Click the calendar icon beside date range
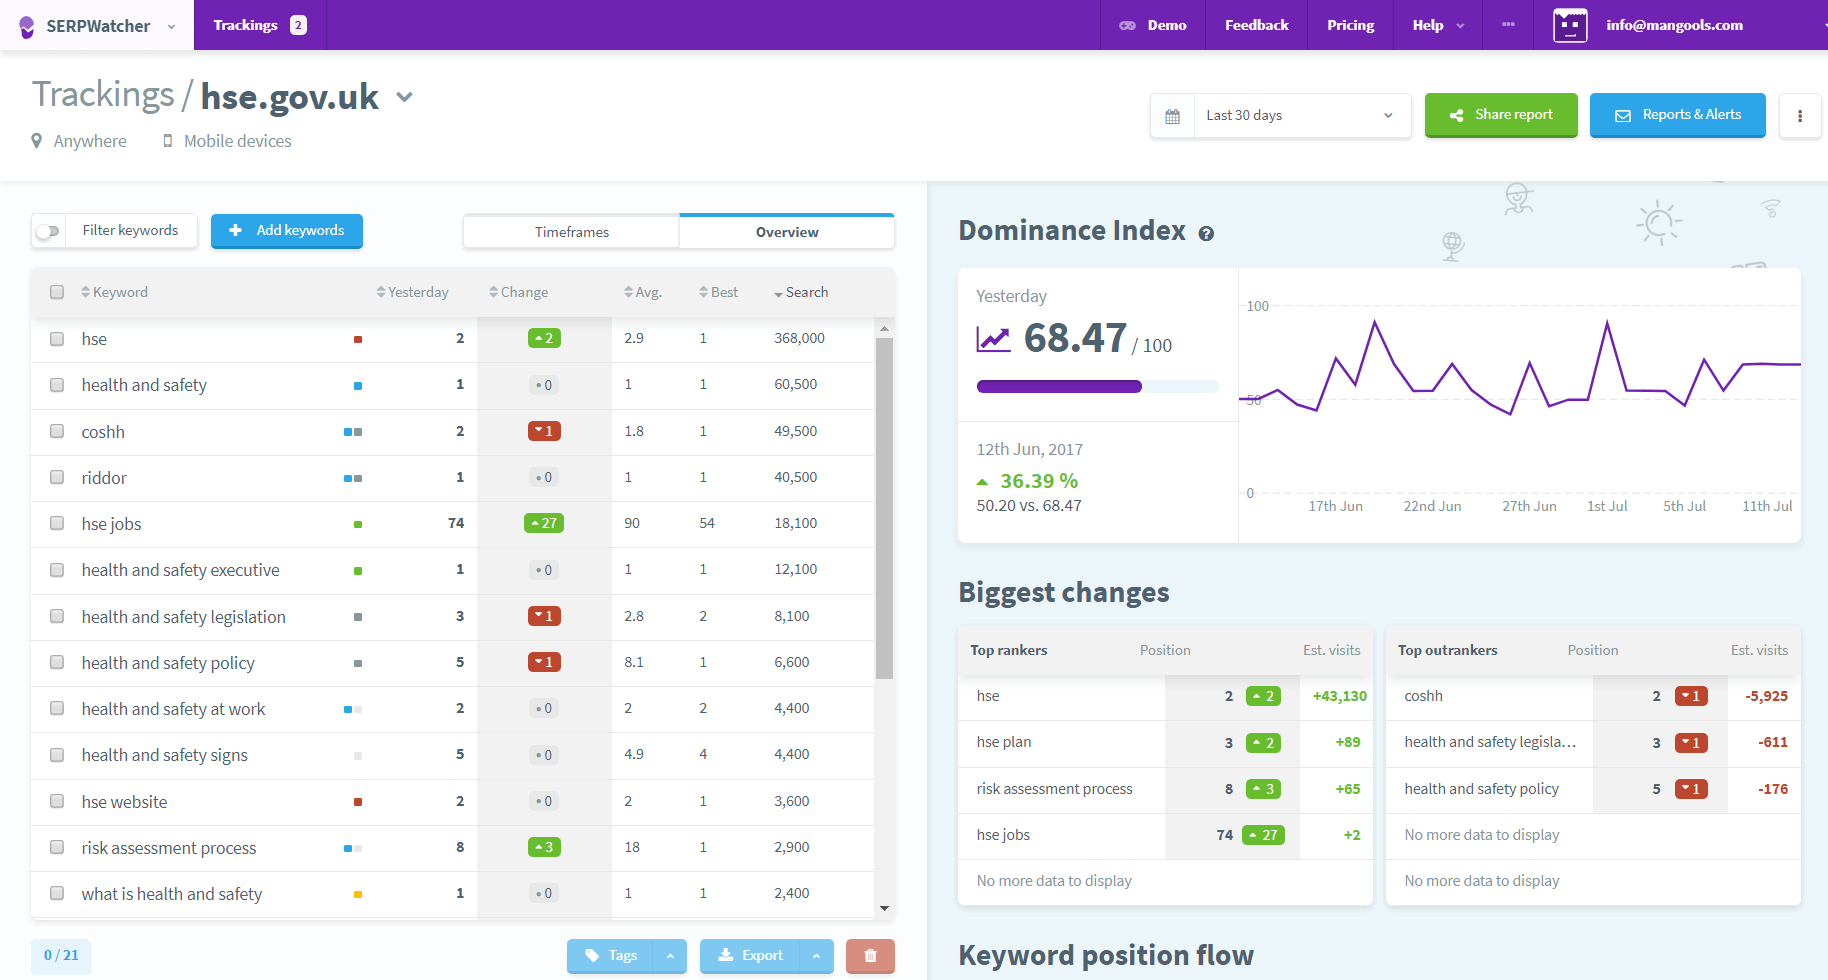1828x980 pixels. 1173,116
